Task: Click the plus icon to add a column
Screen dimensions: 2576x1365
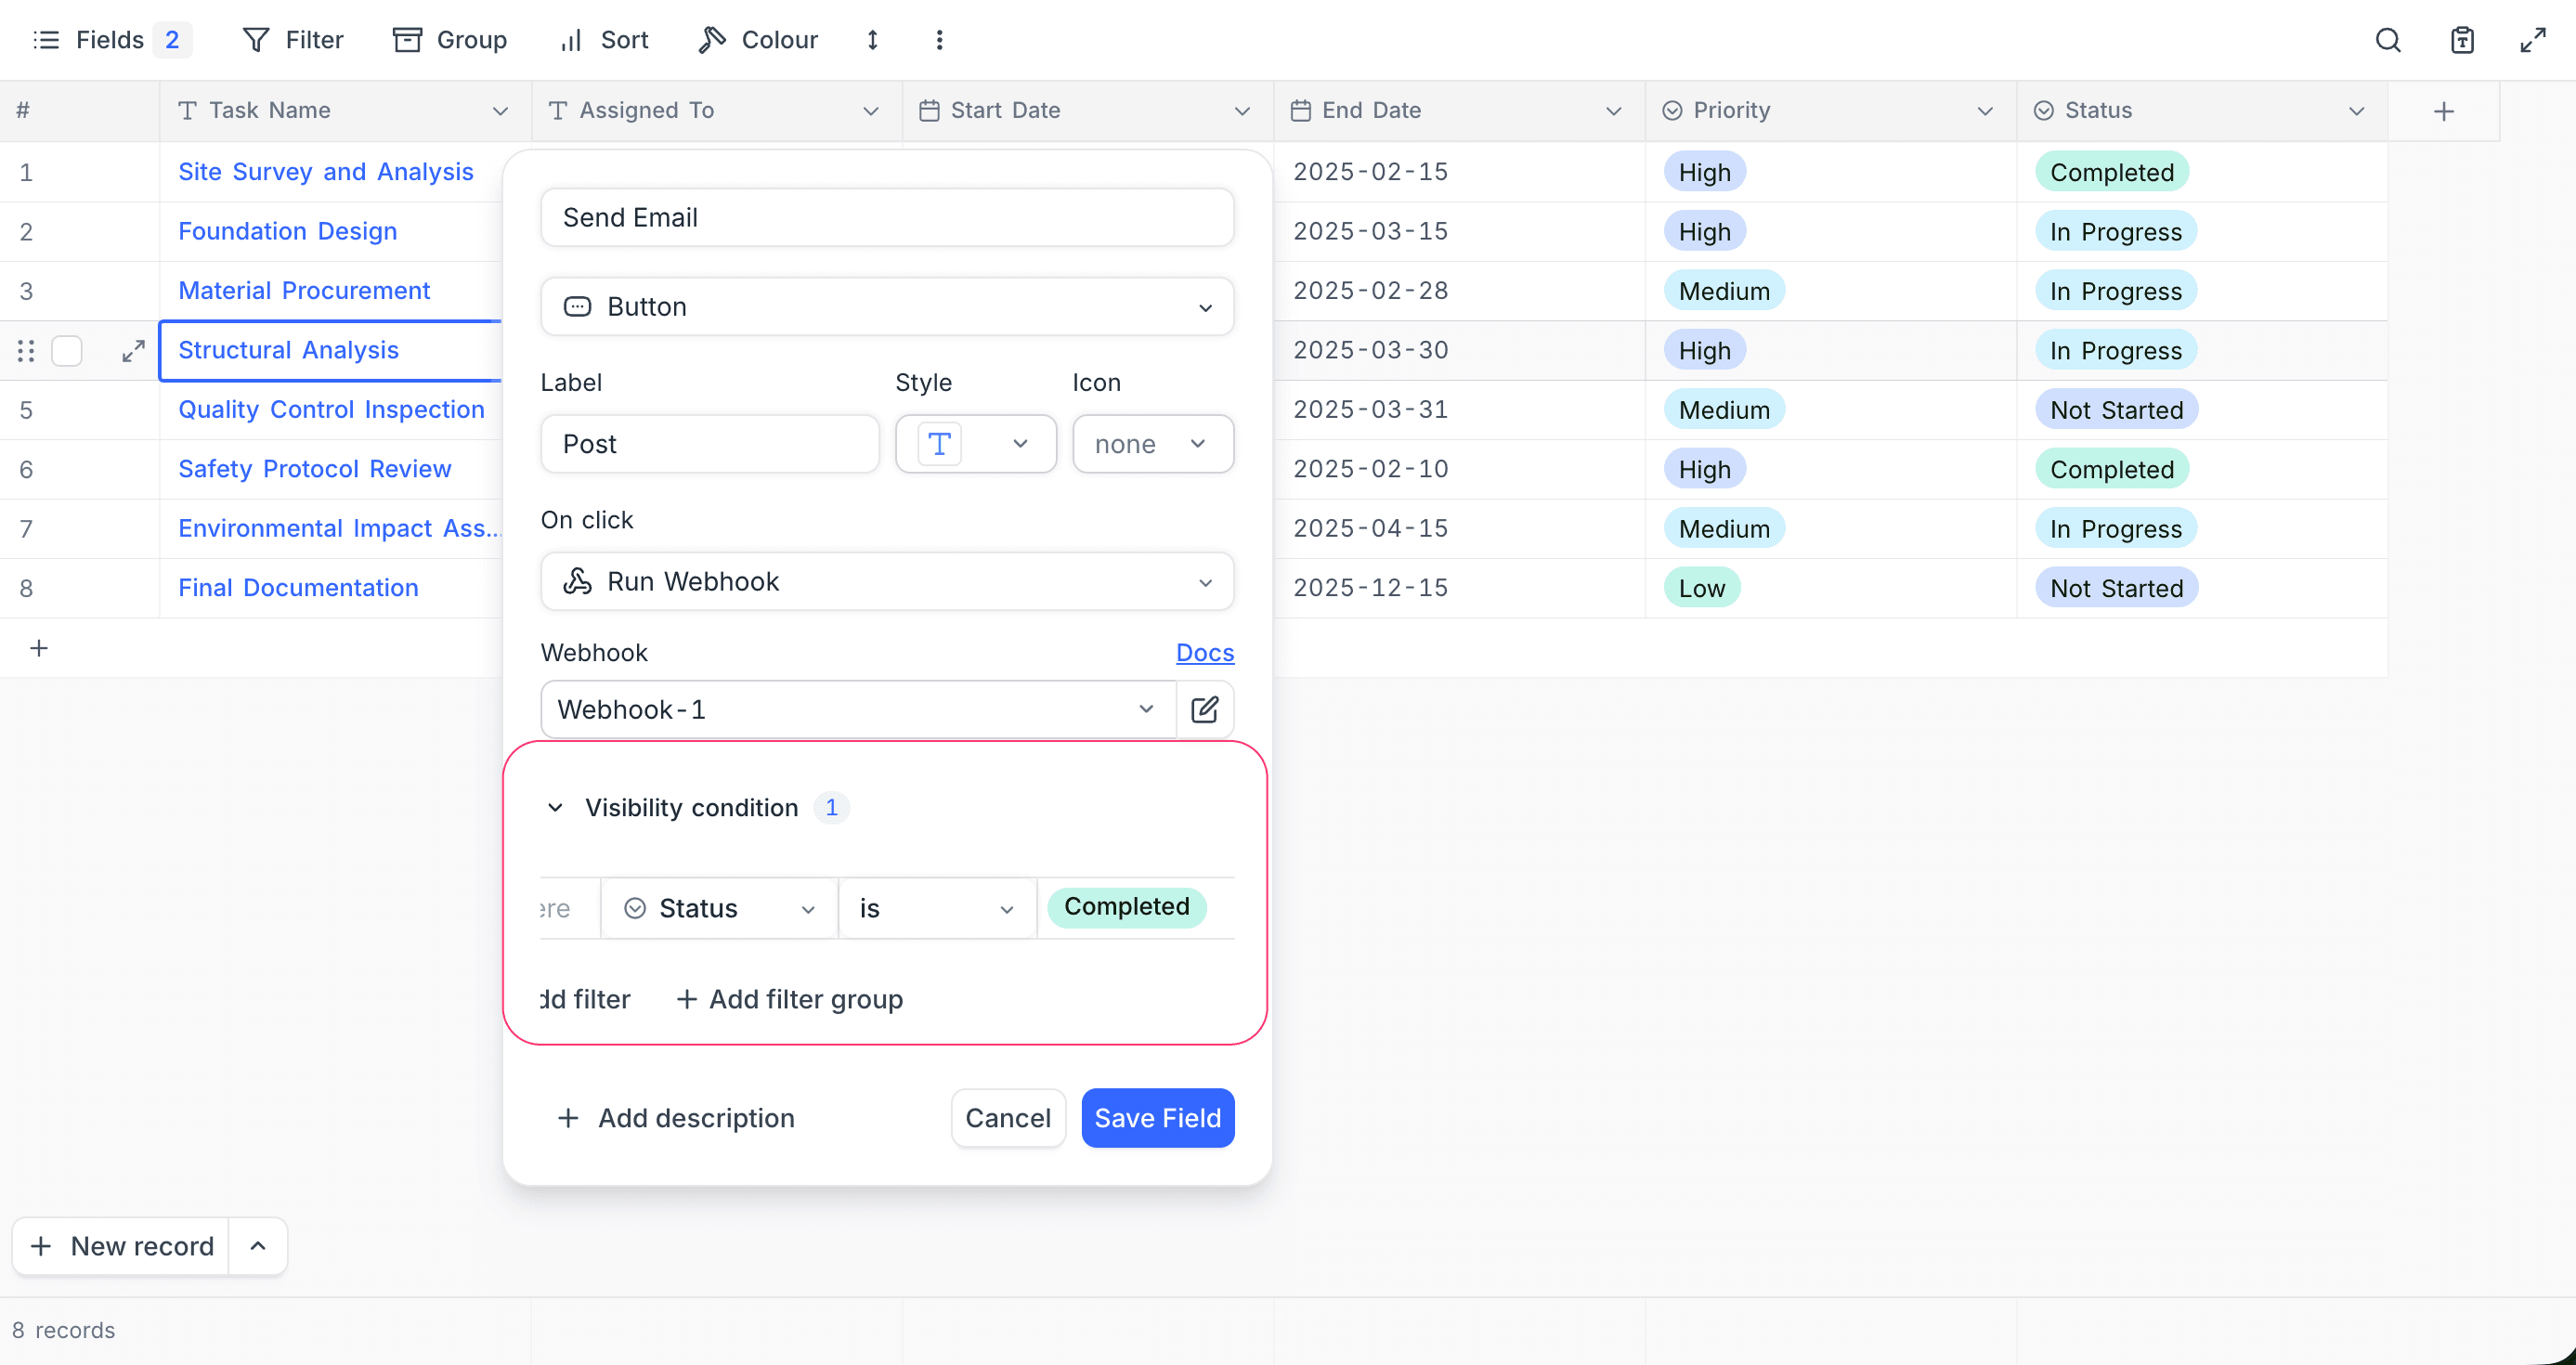Action: pyautogui.click(x=2443, y=111)
